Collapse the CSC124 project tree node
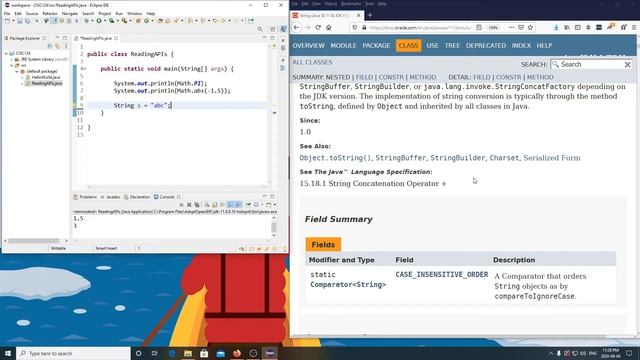Screen dimensions: 640x360 click(6, 53)
